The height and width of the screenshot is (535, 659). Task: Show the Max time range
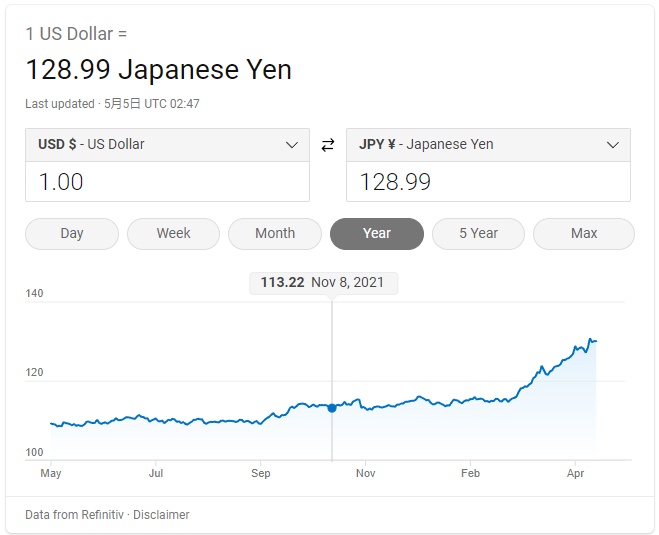click(584, 233)
